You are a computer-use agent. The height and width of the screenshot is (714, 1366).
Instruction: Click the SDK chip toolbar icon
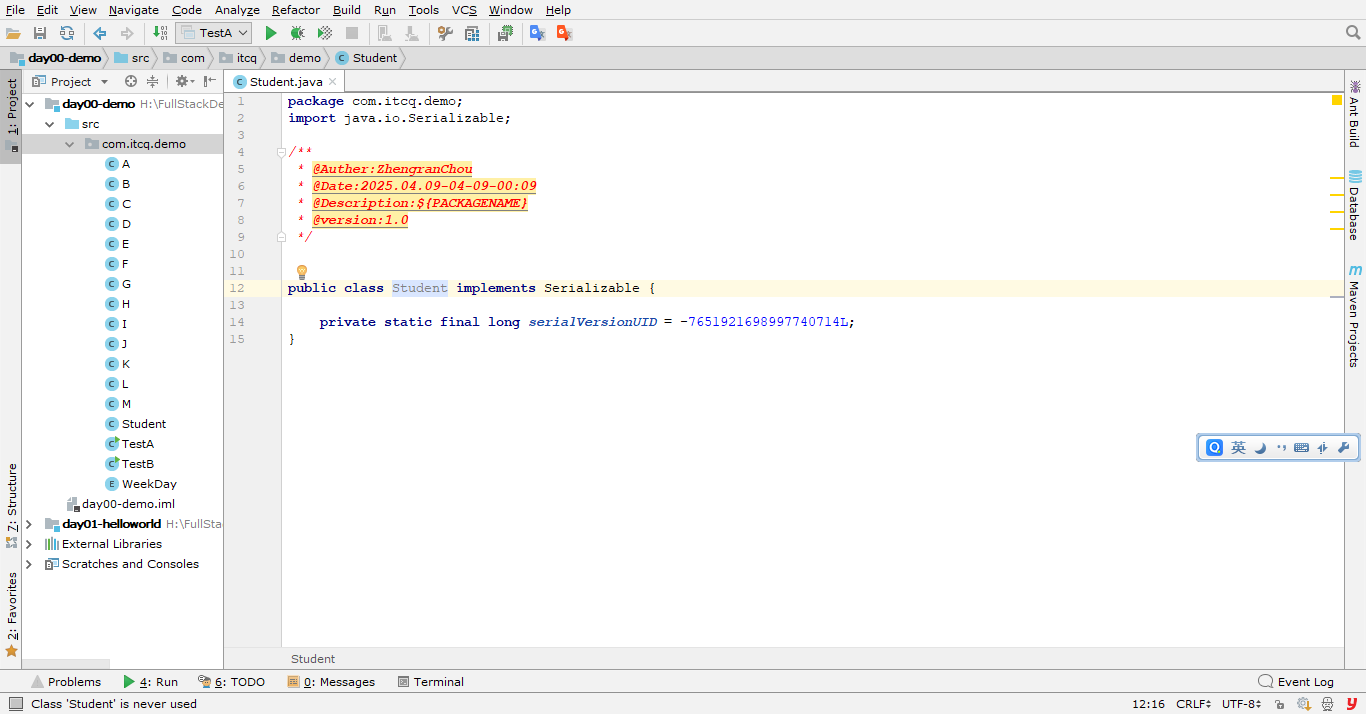(x=505, y=33)
